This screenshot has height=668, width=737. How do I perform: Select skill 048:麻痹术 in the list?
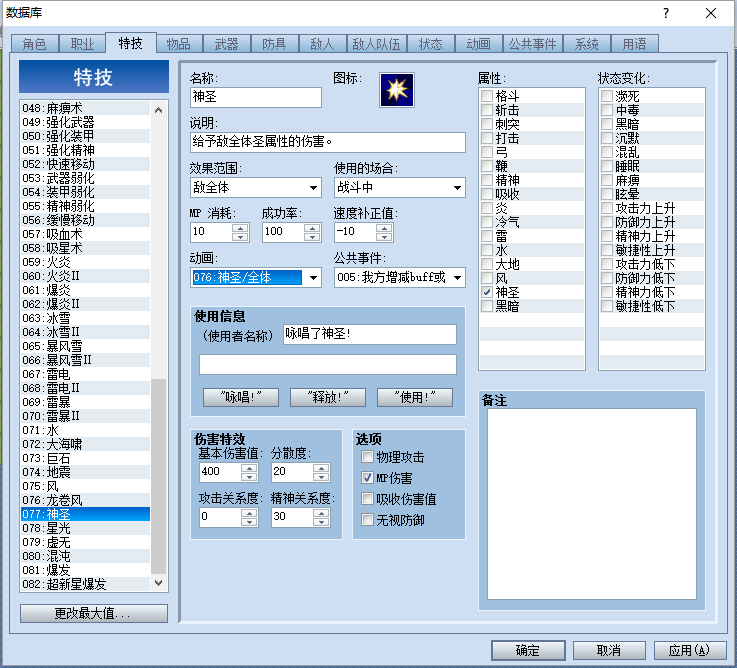click(x=86, y=108)
